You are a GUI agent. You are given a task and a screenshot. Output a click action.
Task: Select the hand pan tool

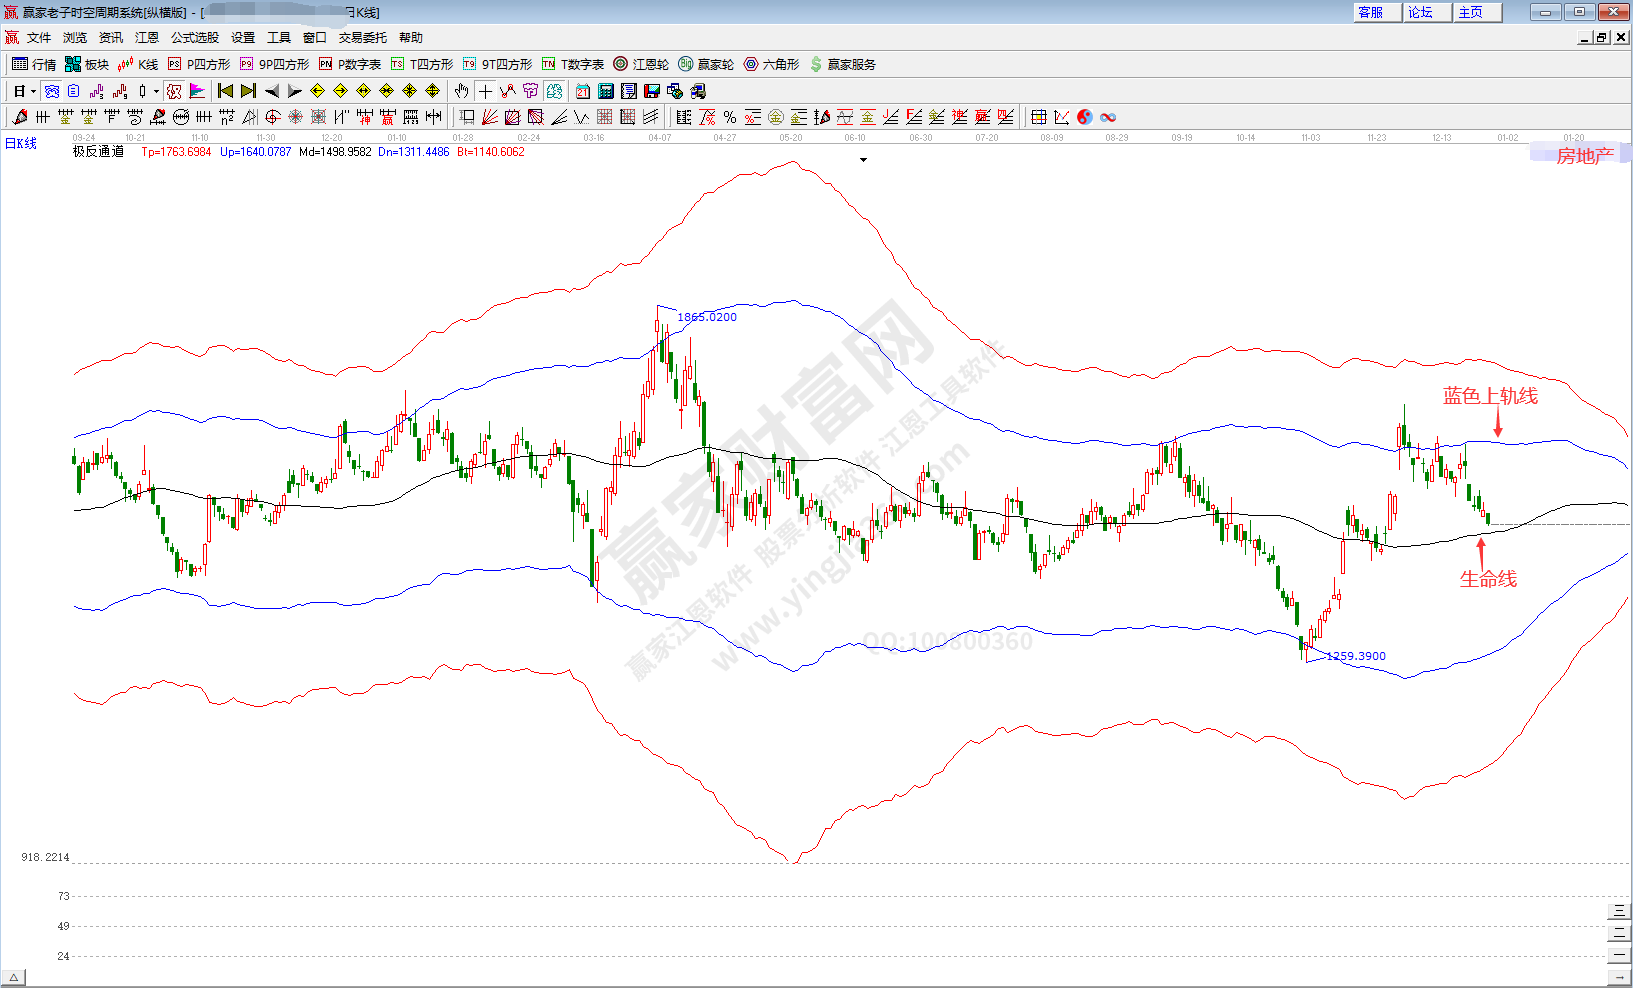click(x=461, y=91)
